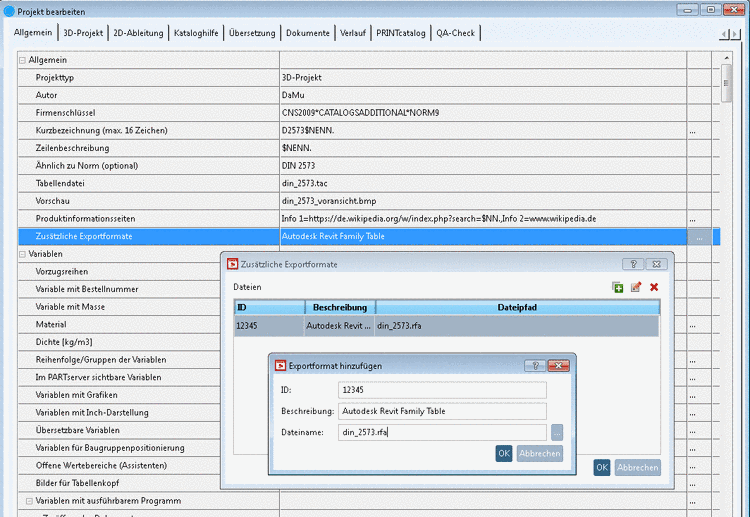Maximize the Projekt bearbeiten window

click(710, 10)
